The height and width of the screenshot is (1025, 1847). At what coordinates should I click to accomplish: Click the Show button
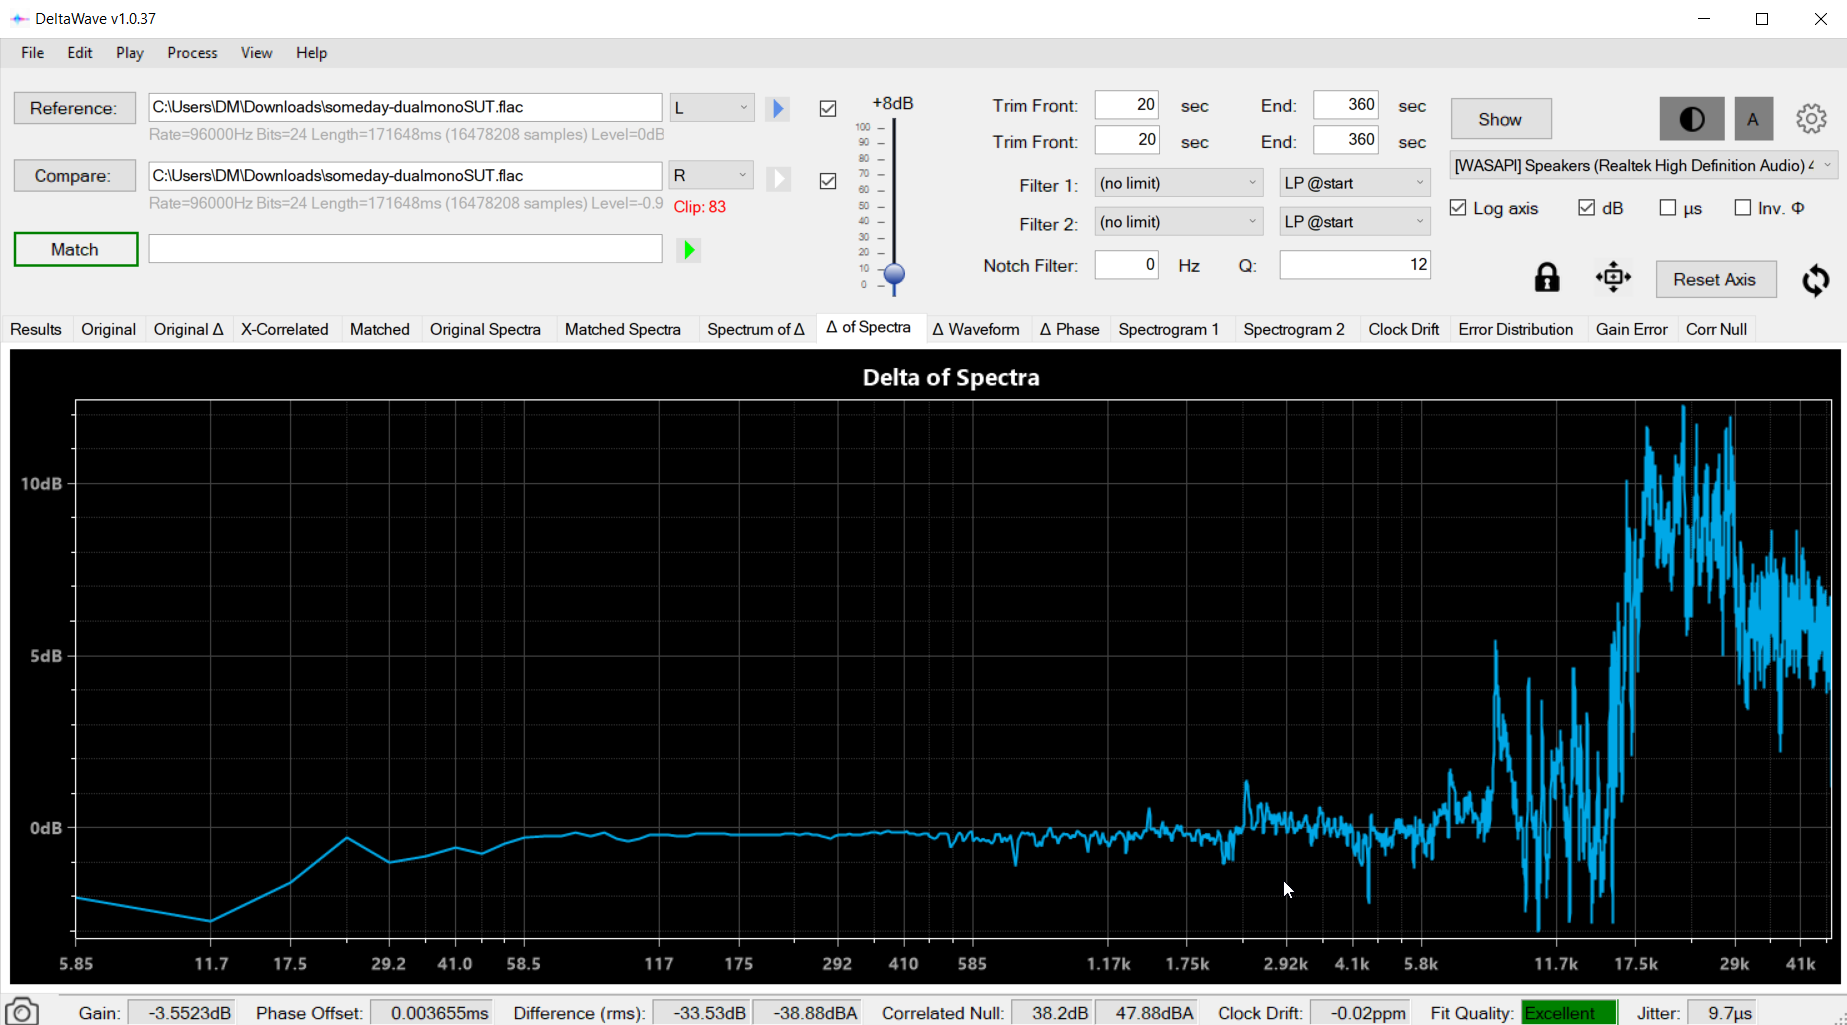(x=1500, y=119)
